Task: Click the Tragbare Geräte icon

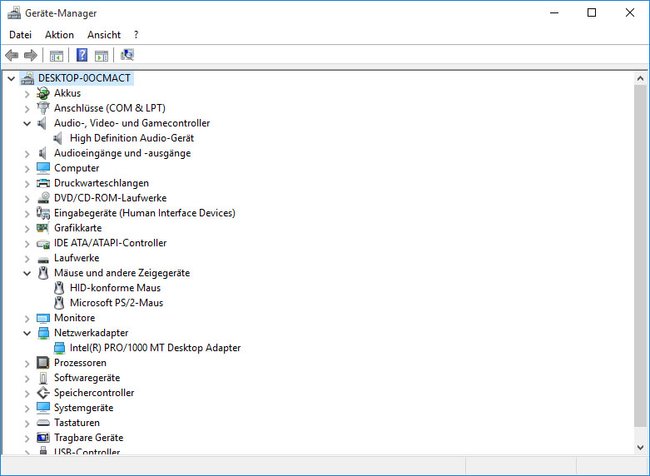Action: coord(43,437)
